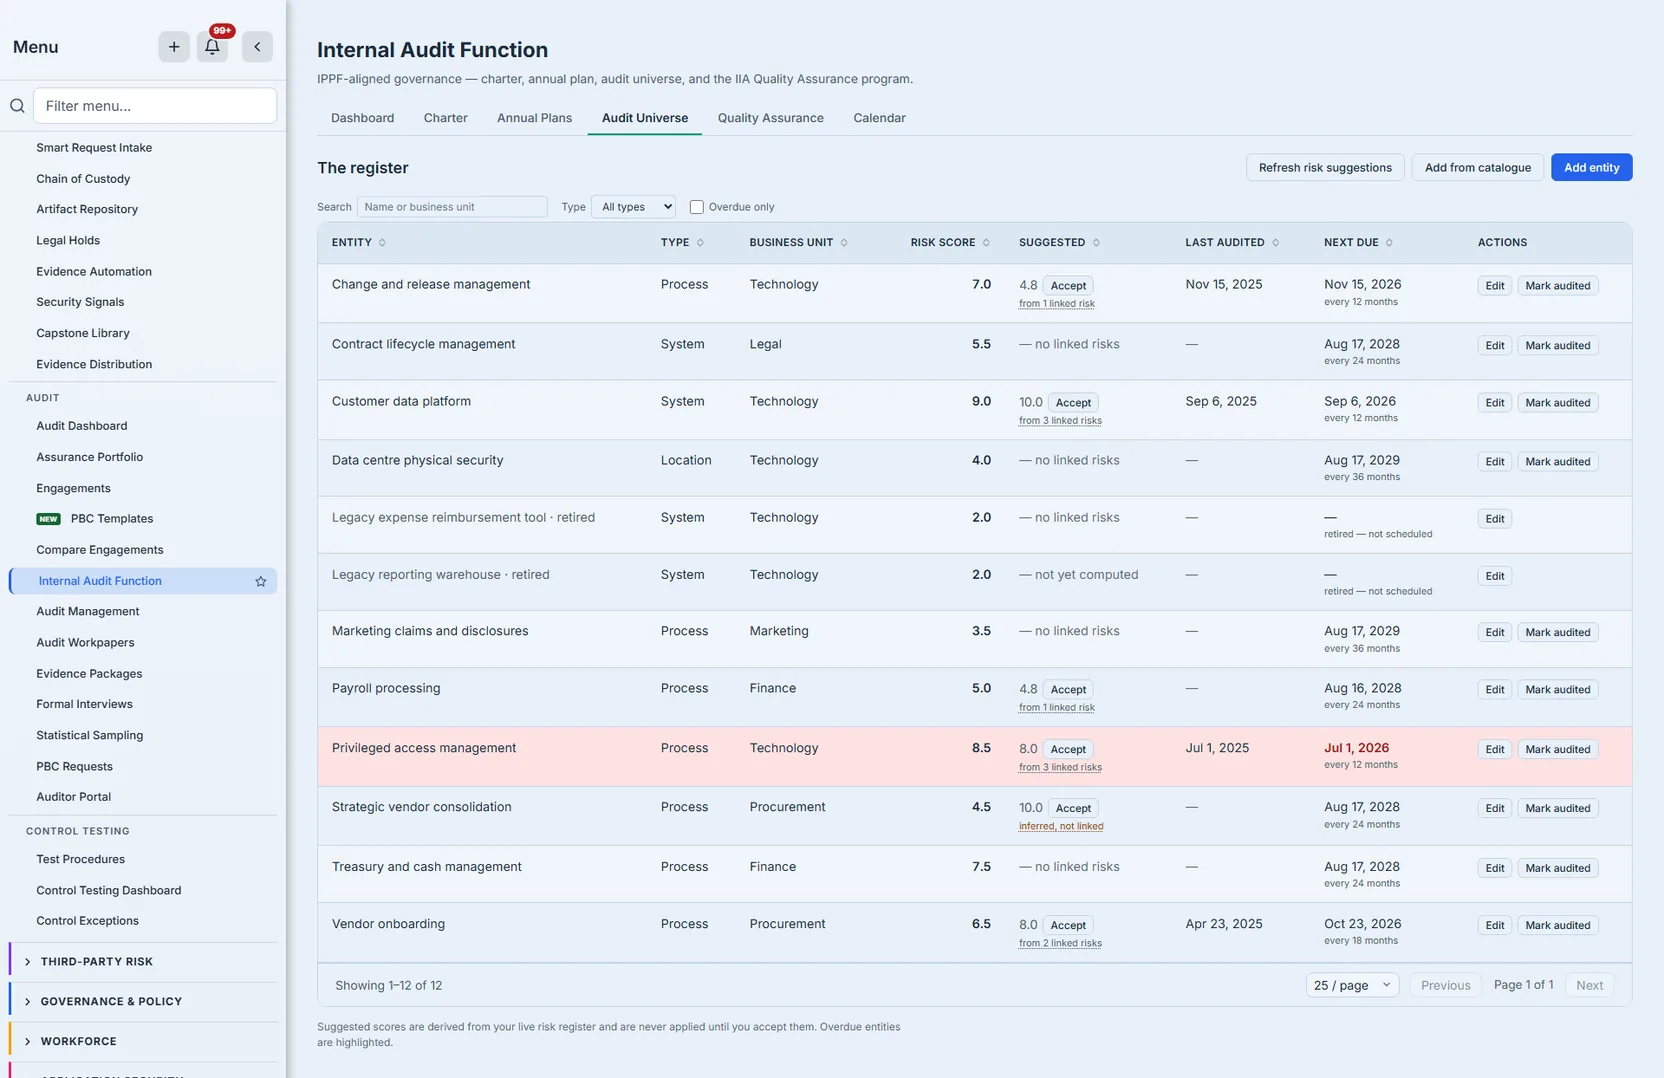Click the Previous pagination button
1664x1078 pixels.
(1445, 985)
